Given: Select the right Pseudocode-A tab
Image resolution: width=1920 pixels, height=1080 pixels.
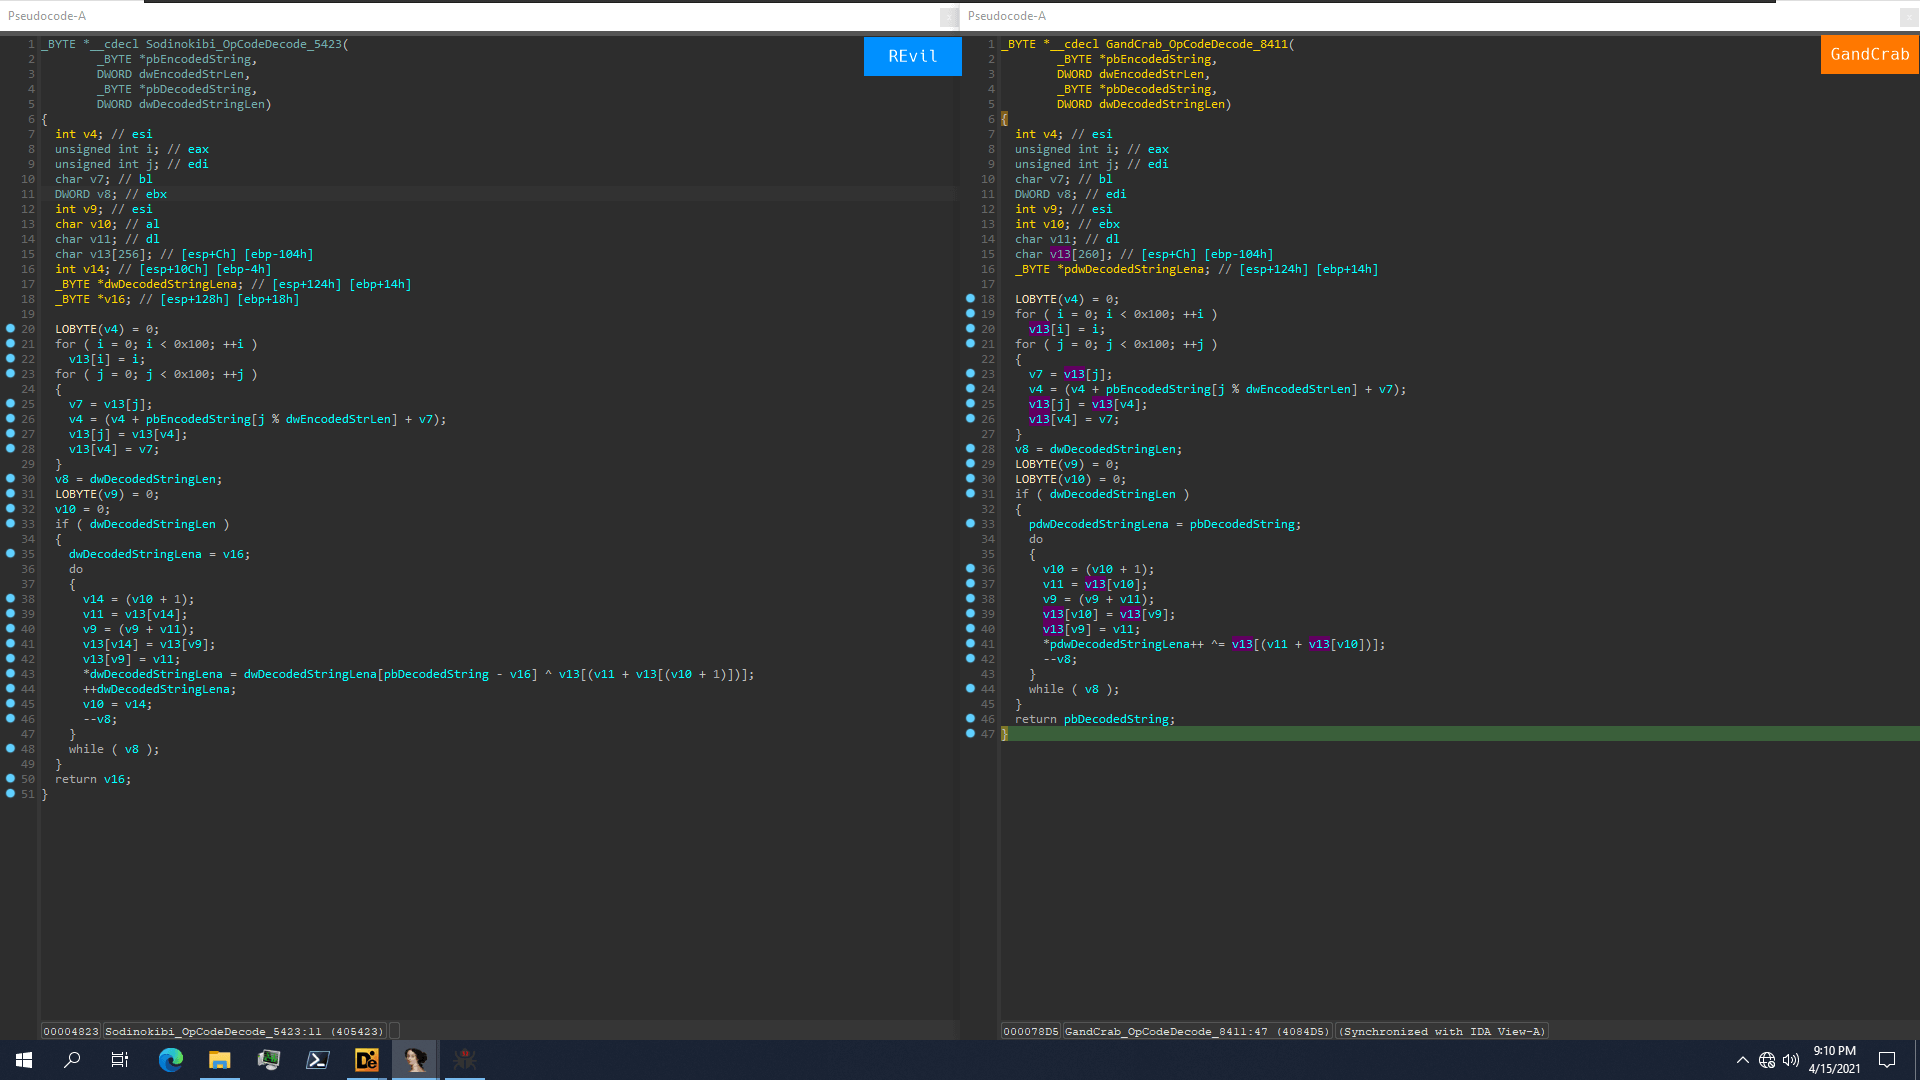Looking at the screenshot, I should click(1007, 16).
